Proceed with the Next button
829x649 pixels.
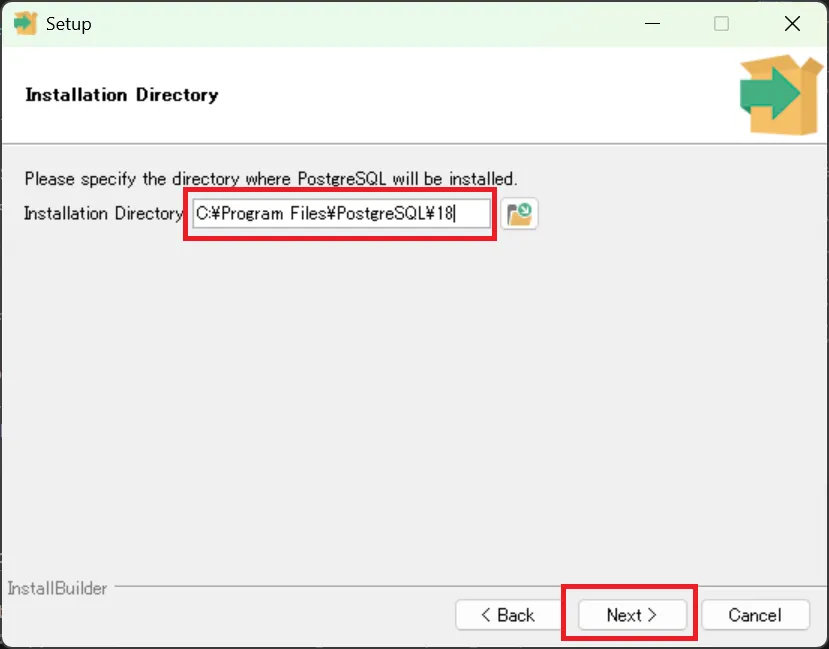(632, 615)
